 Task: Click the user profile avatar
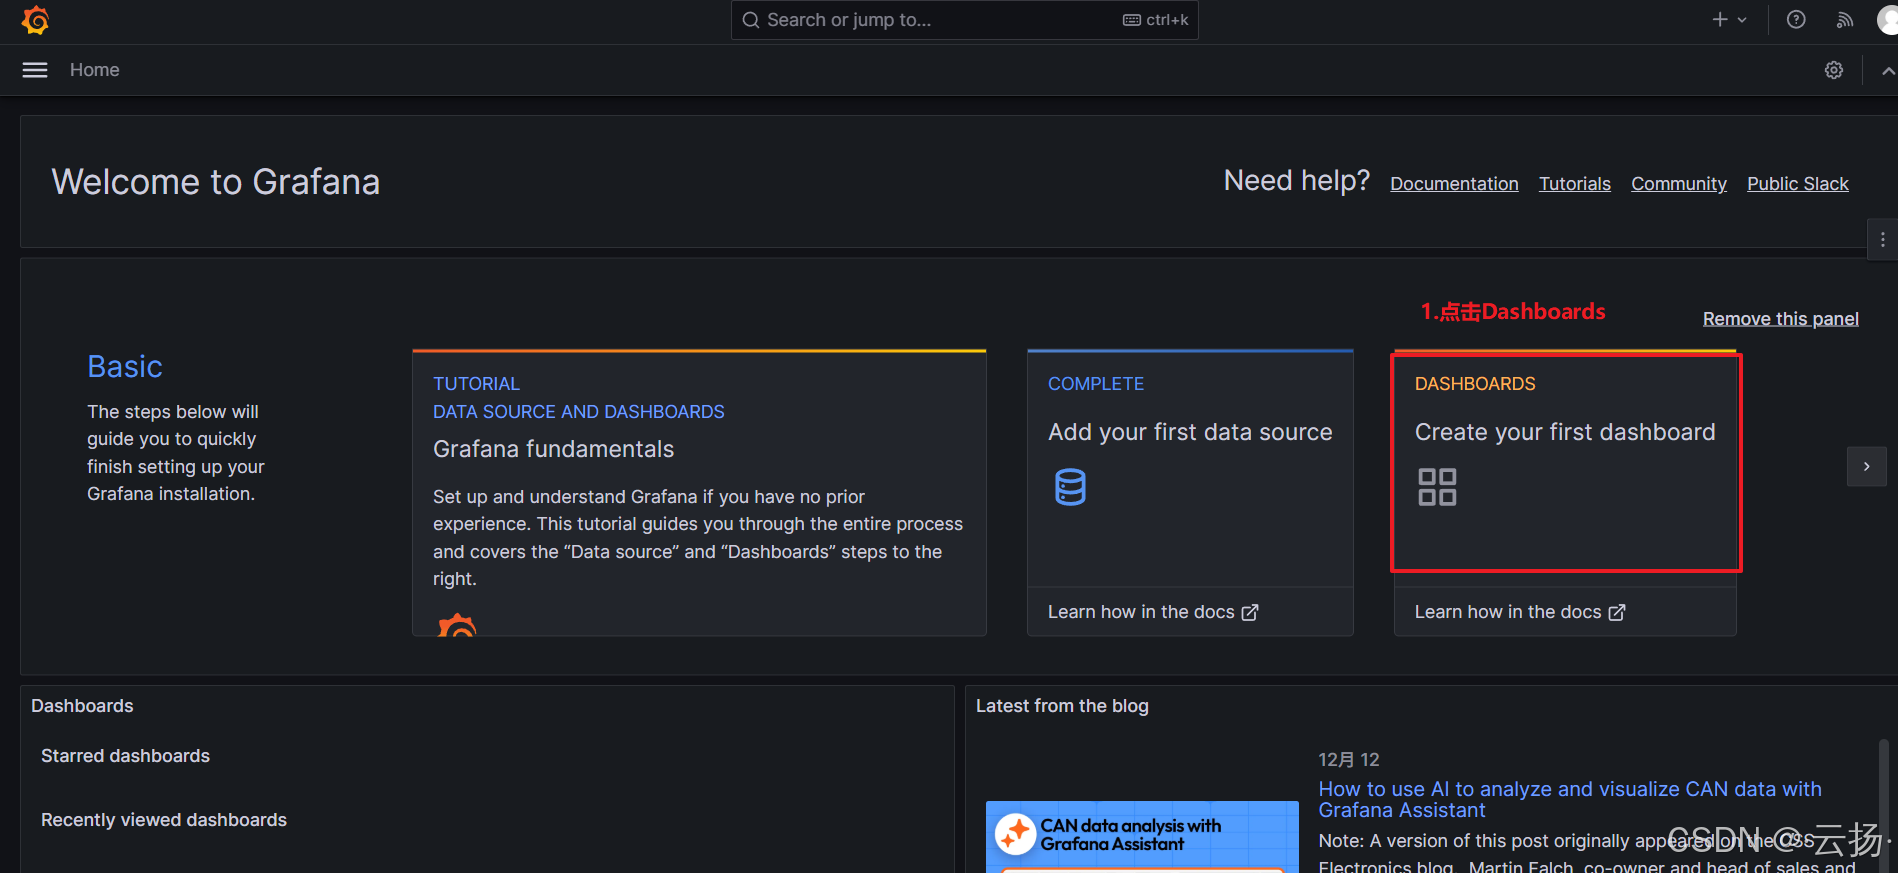(x=1888, y=20)
